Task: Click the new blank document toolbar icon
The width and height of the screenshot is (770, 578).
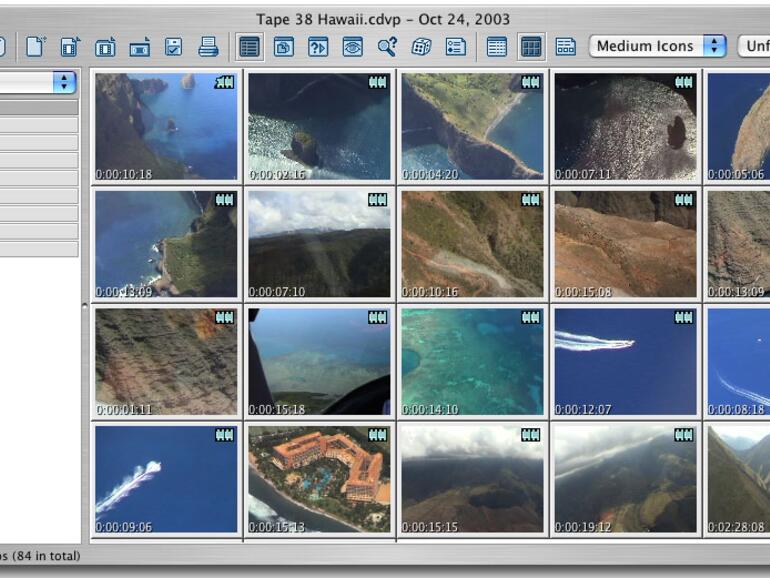Action: (35, 47)
